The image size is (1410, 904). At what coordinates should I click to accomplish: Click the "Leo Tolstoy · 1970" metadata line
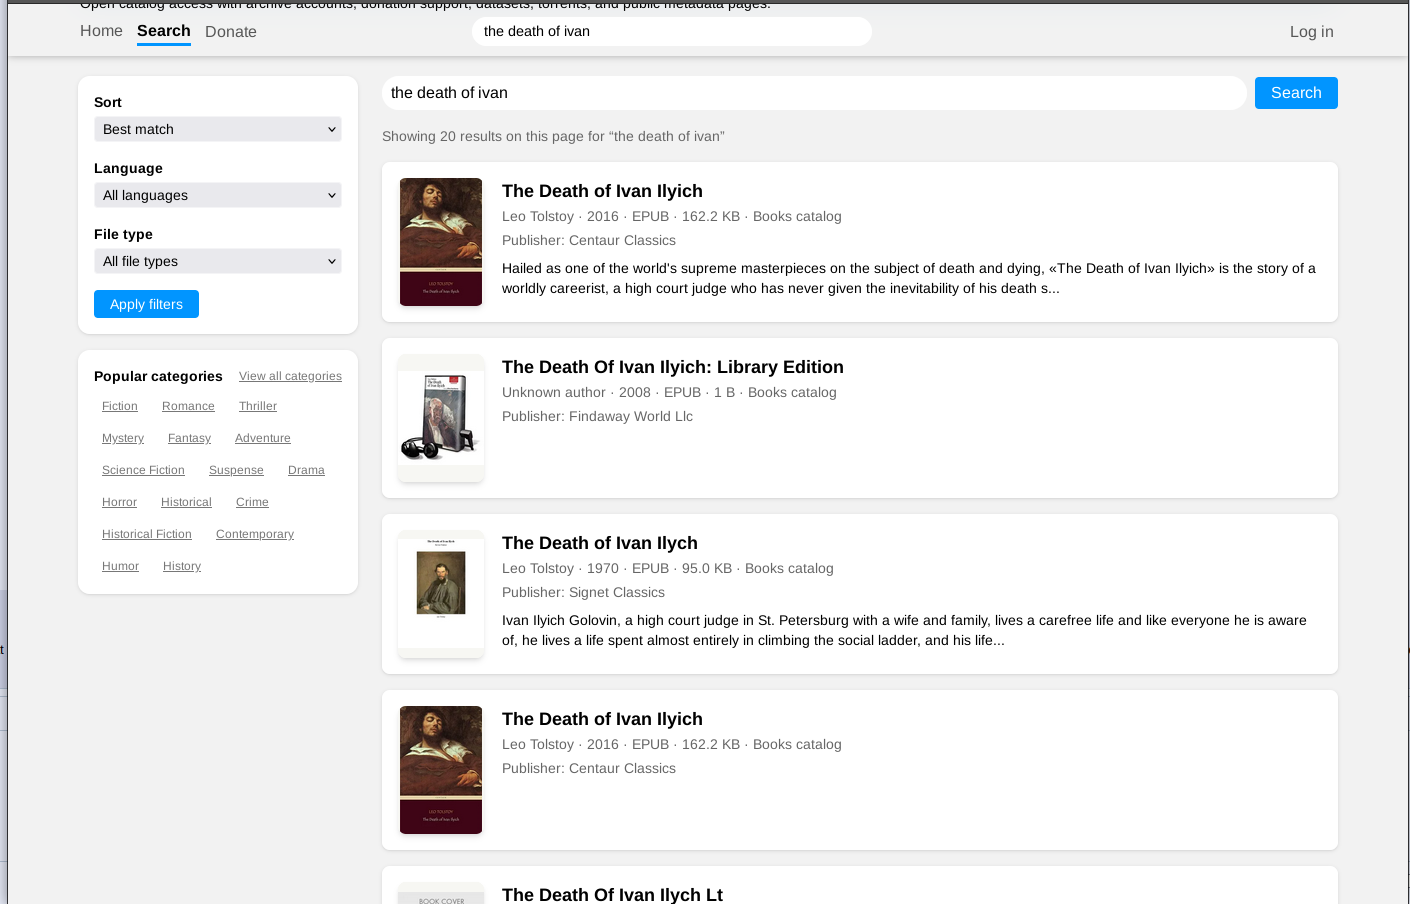667,568
